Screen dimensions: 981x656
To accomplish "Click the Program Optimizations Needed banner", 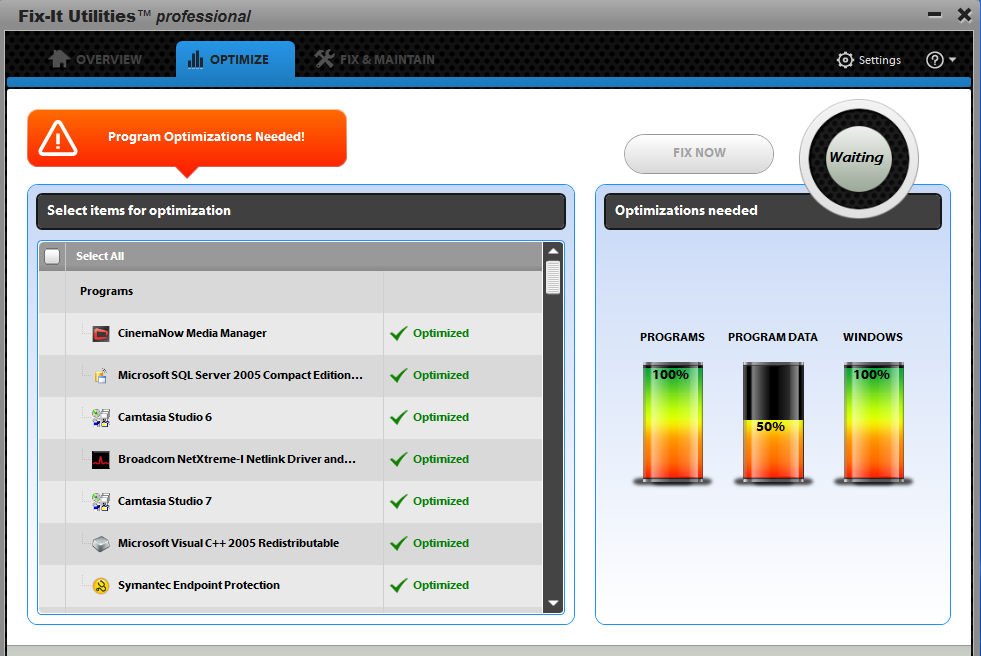I will coord(187,138).
